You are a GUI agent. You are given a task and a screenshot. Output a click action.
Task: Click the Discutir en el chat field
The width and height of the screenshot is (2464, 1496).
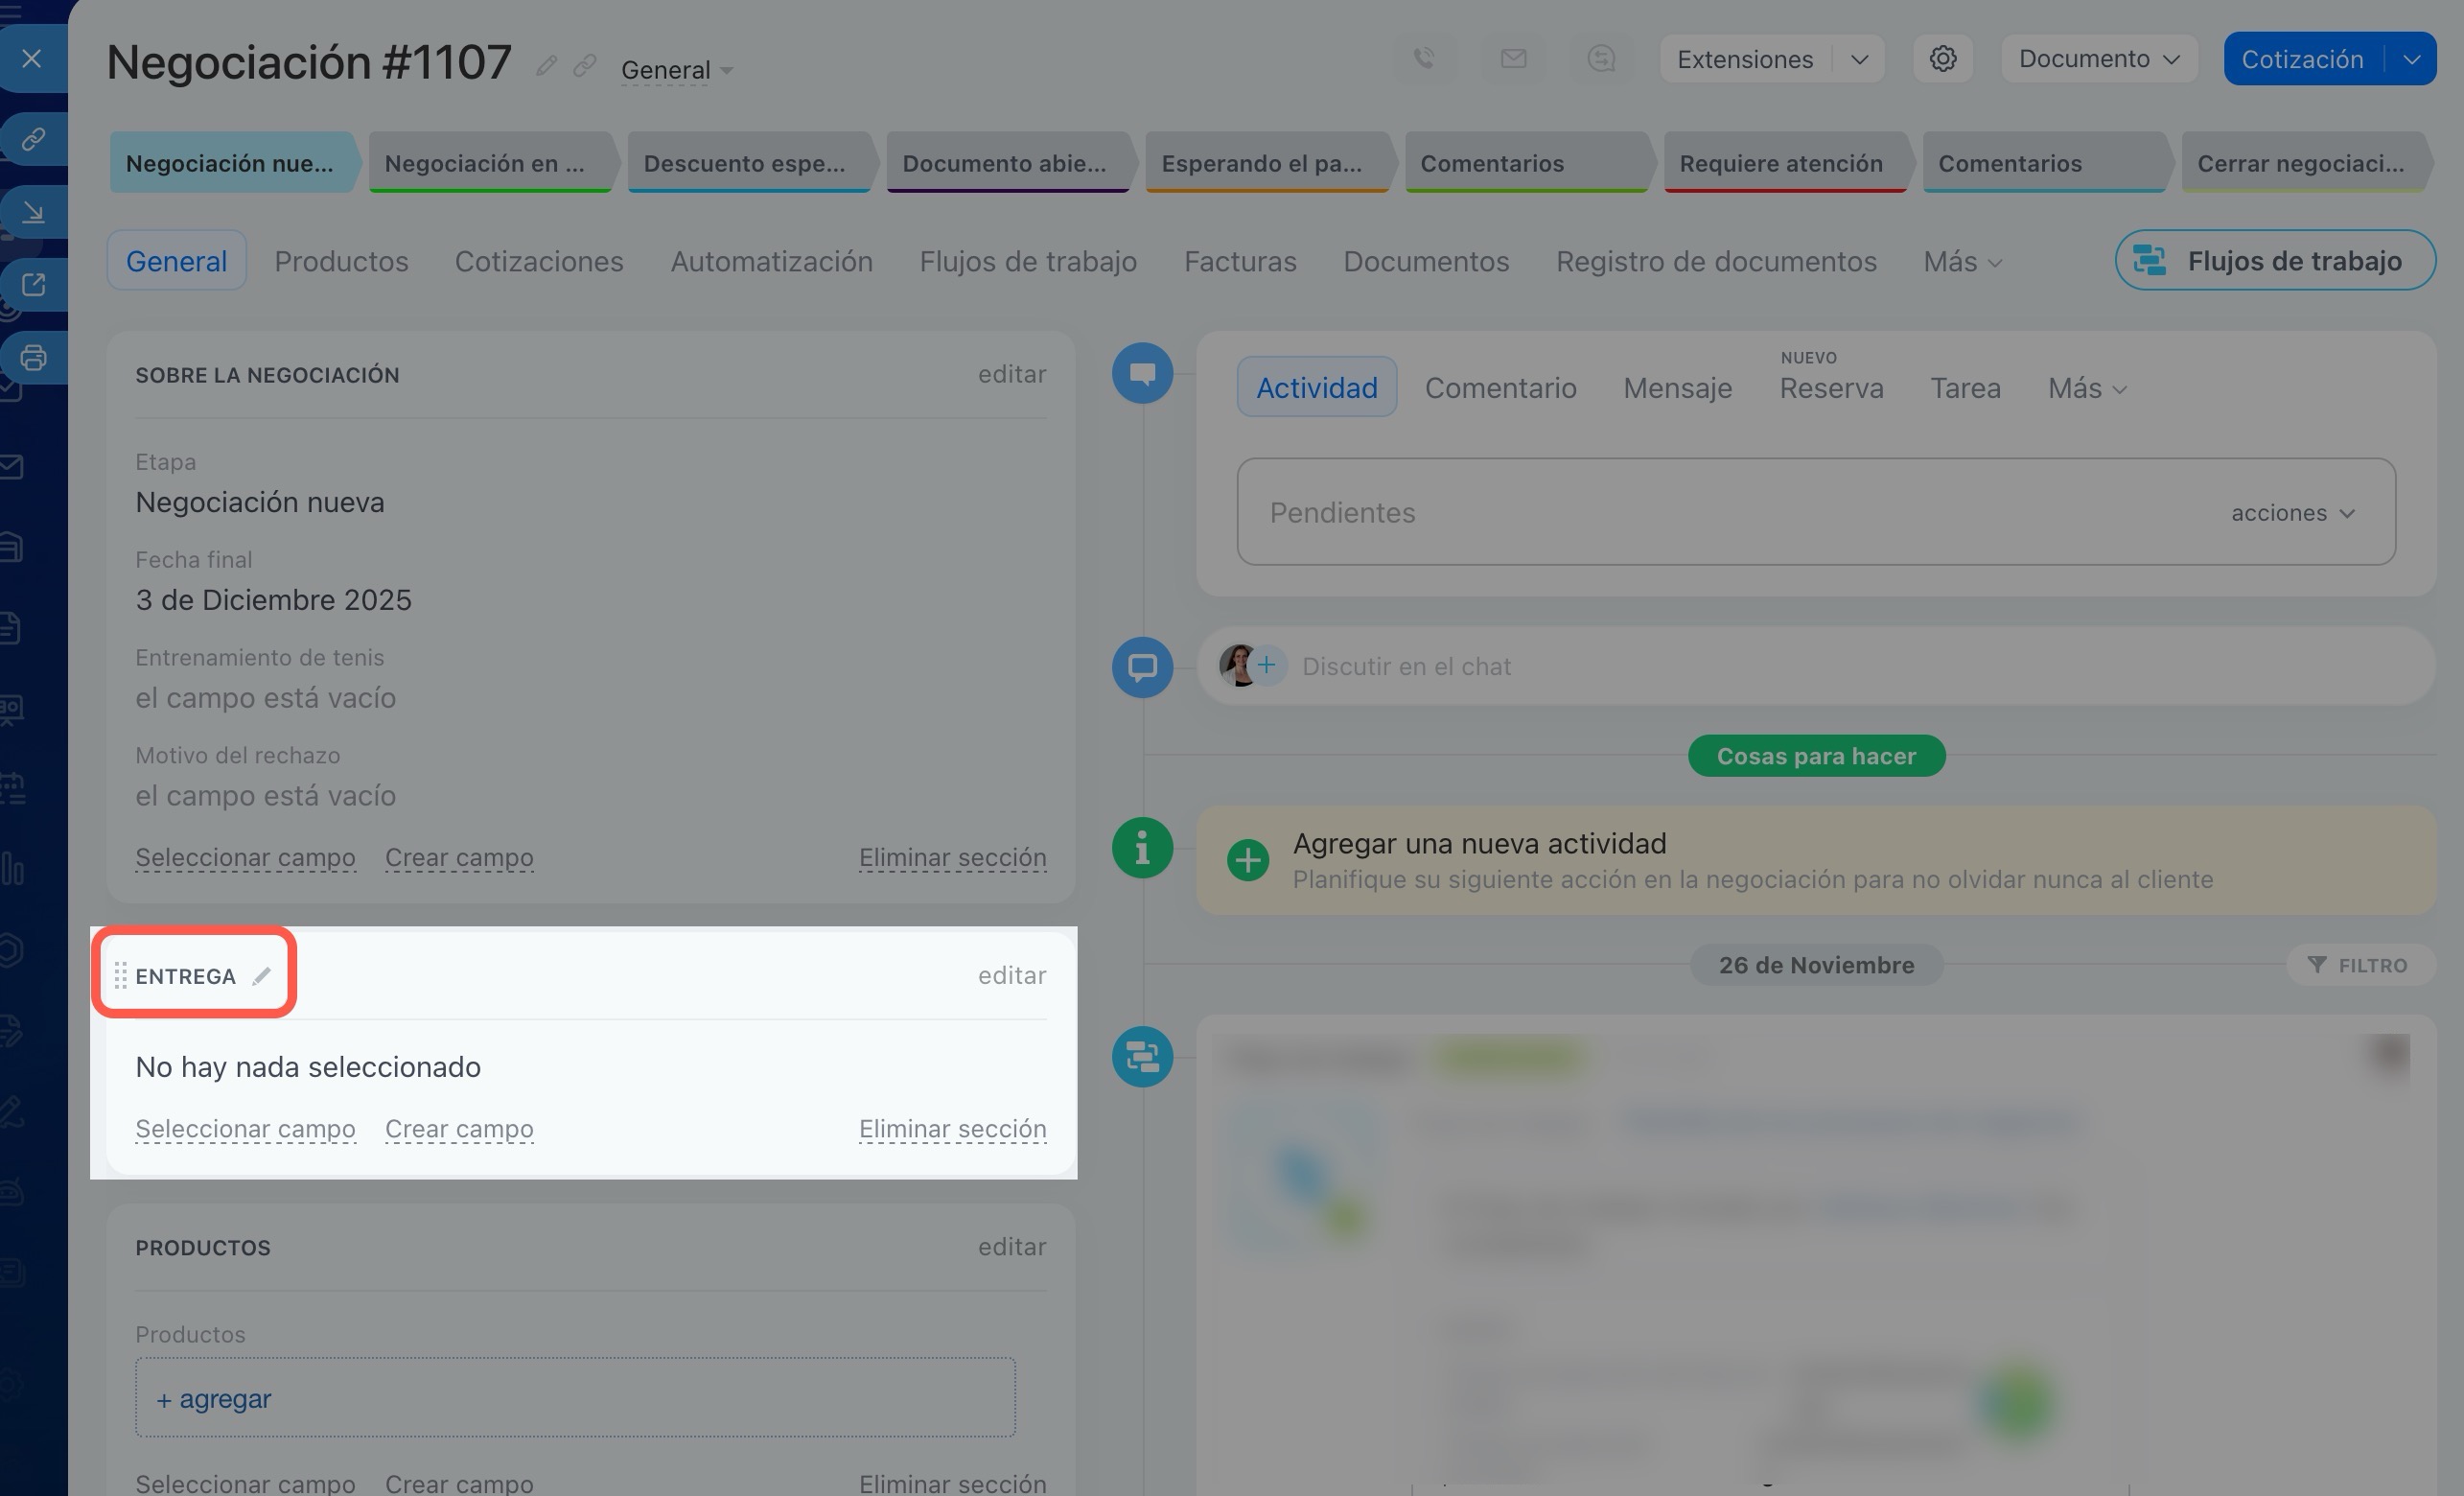click(1406, 666)
